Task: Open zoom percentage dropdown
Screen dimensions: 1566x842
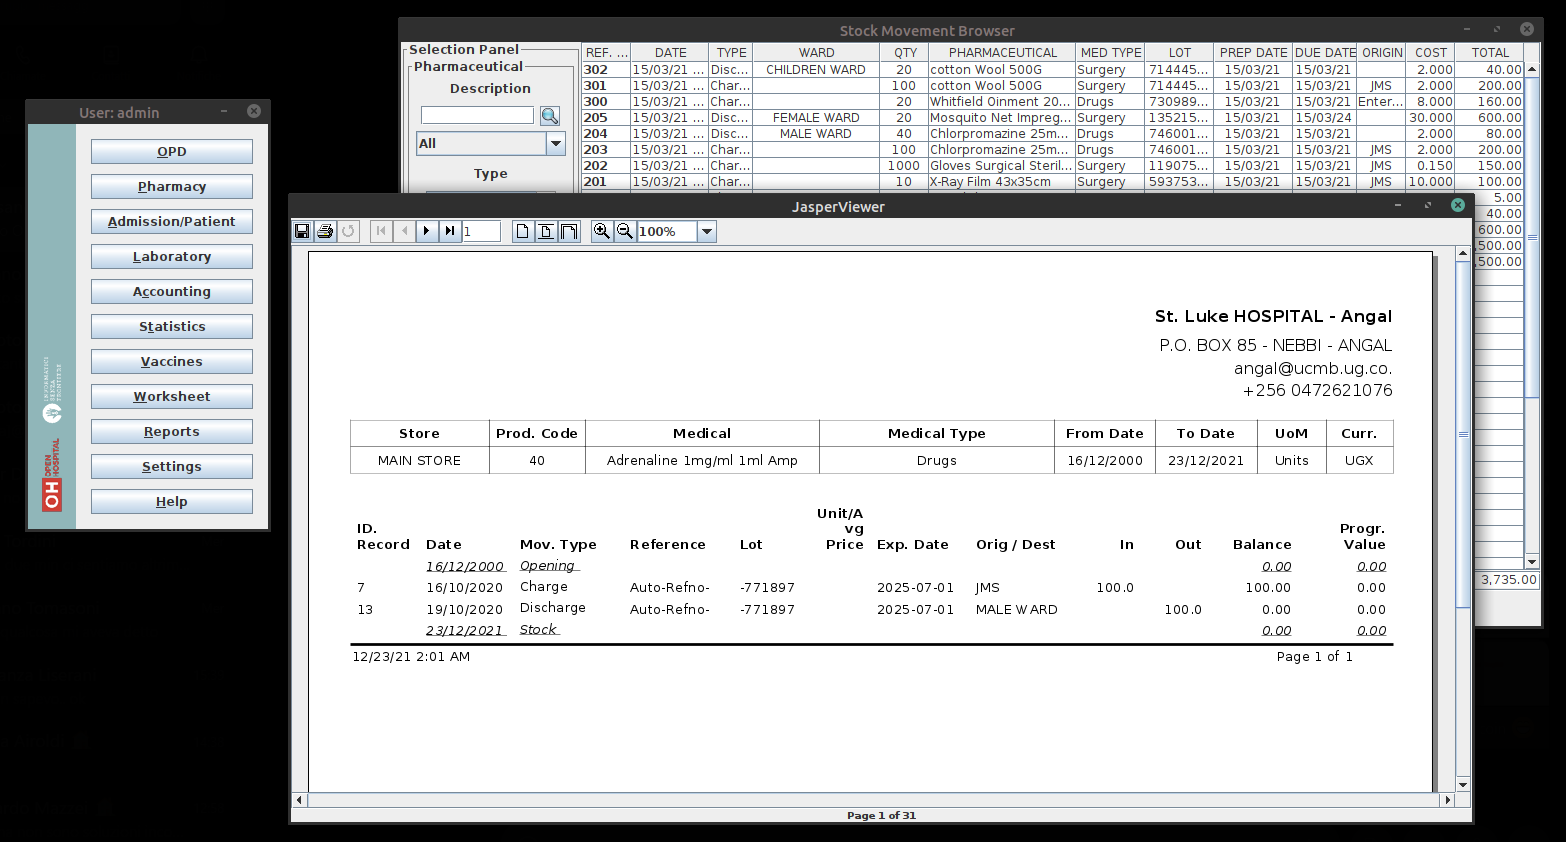Action: point(707,231)
